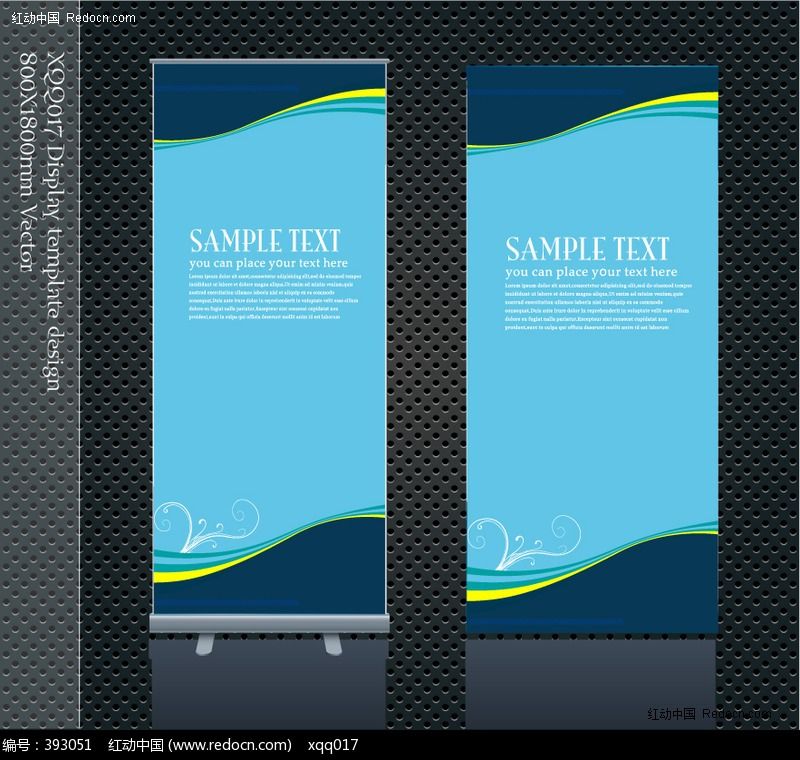Select left banner's 'you can place your text here' subtitle

269,263
